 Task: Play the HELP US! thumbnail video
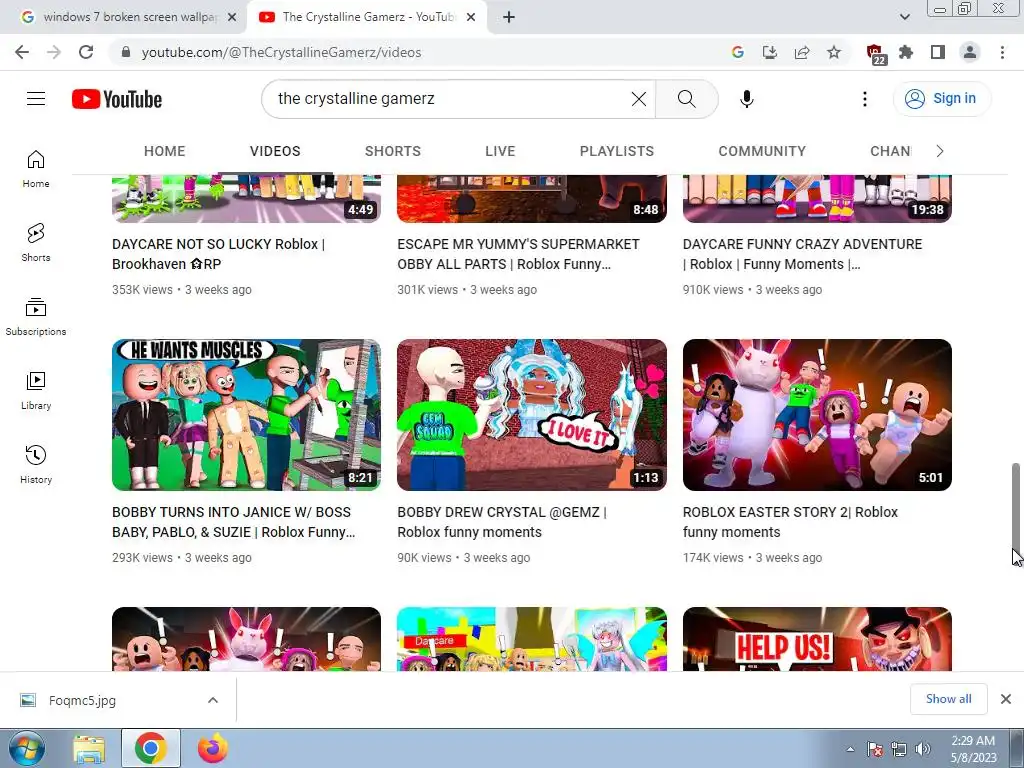[x=817, y=639]
